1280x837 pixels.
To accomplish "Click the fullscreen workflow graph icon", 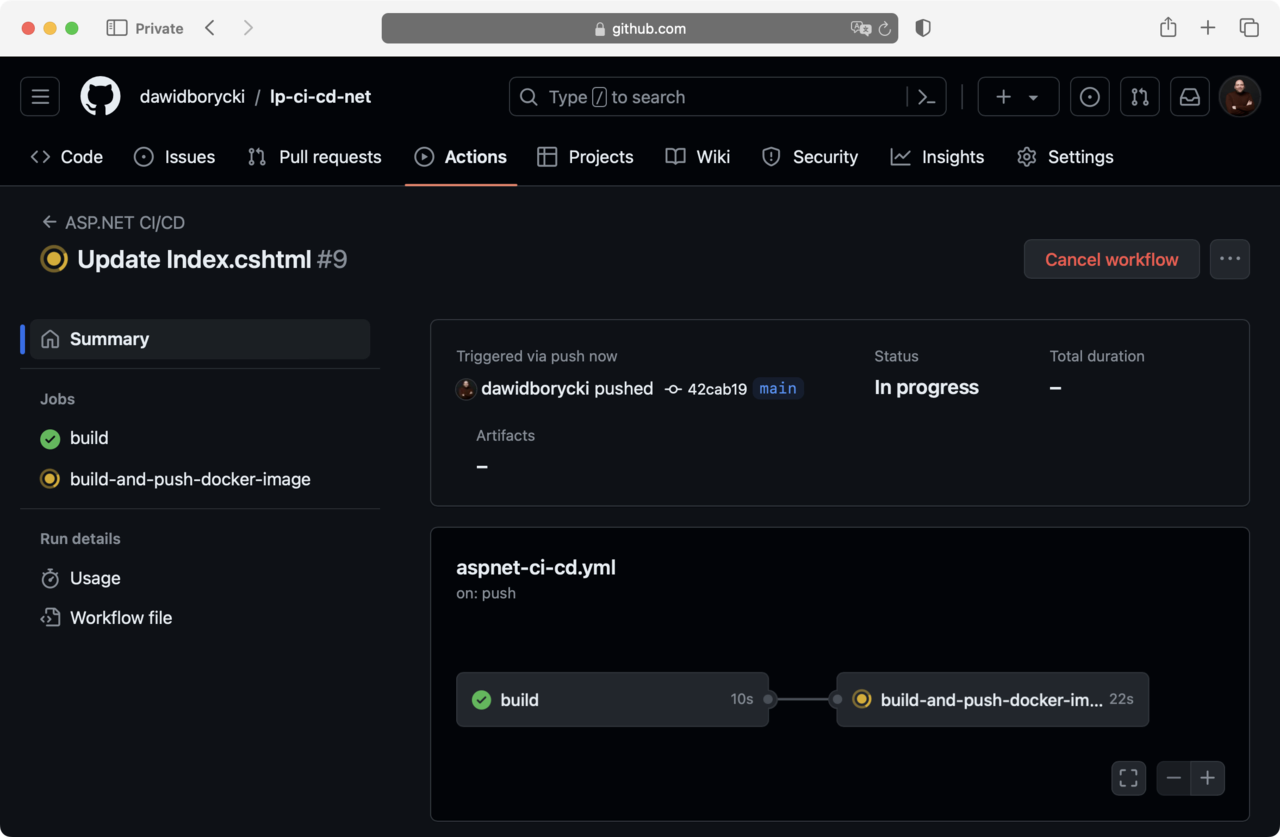I will pos(1128,778).
